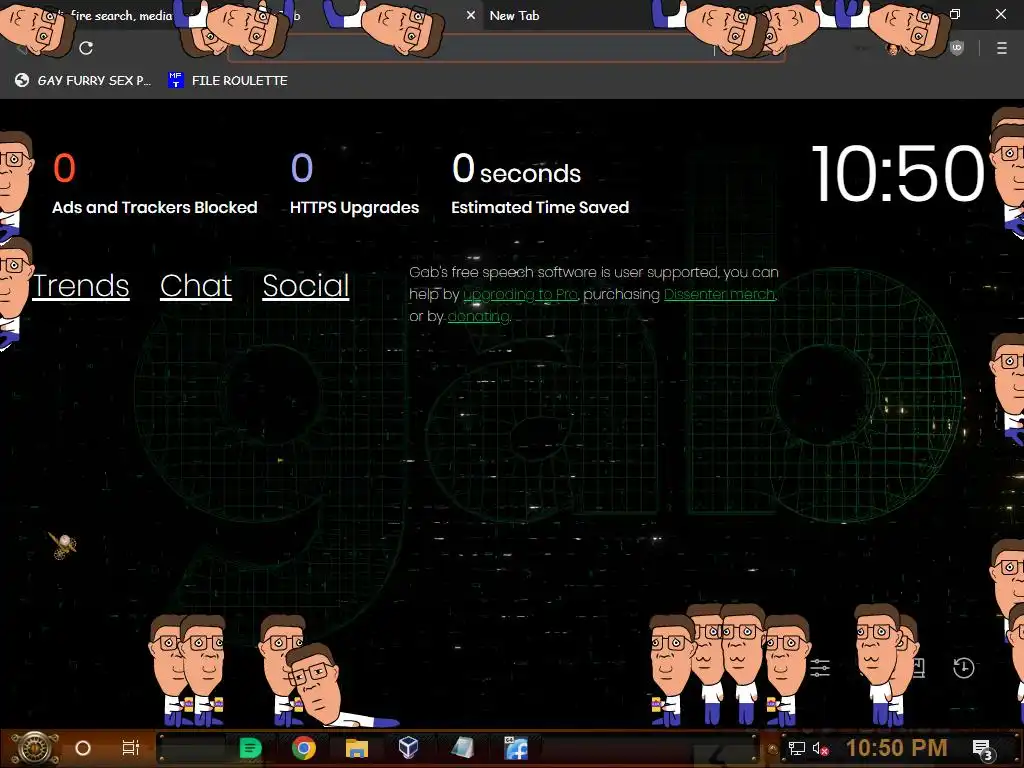Switch to the New Tab tab
Image resolution: width=1024 pixels, height=768 pixels.
point(515,16)
